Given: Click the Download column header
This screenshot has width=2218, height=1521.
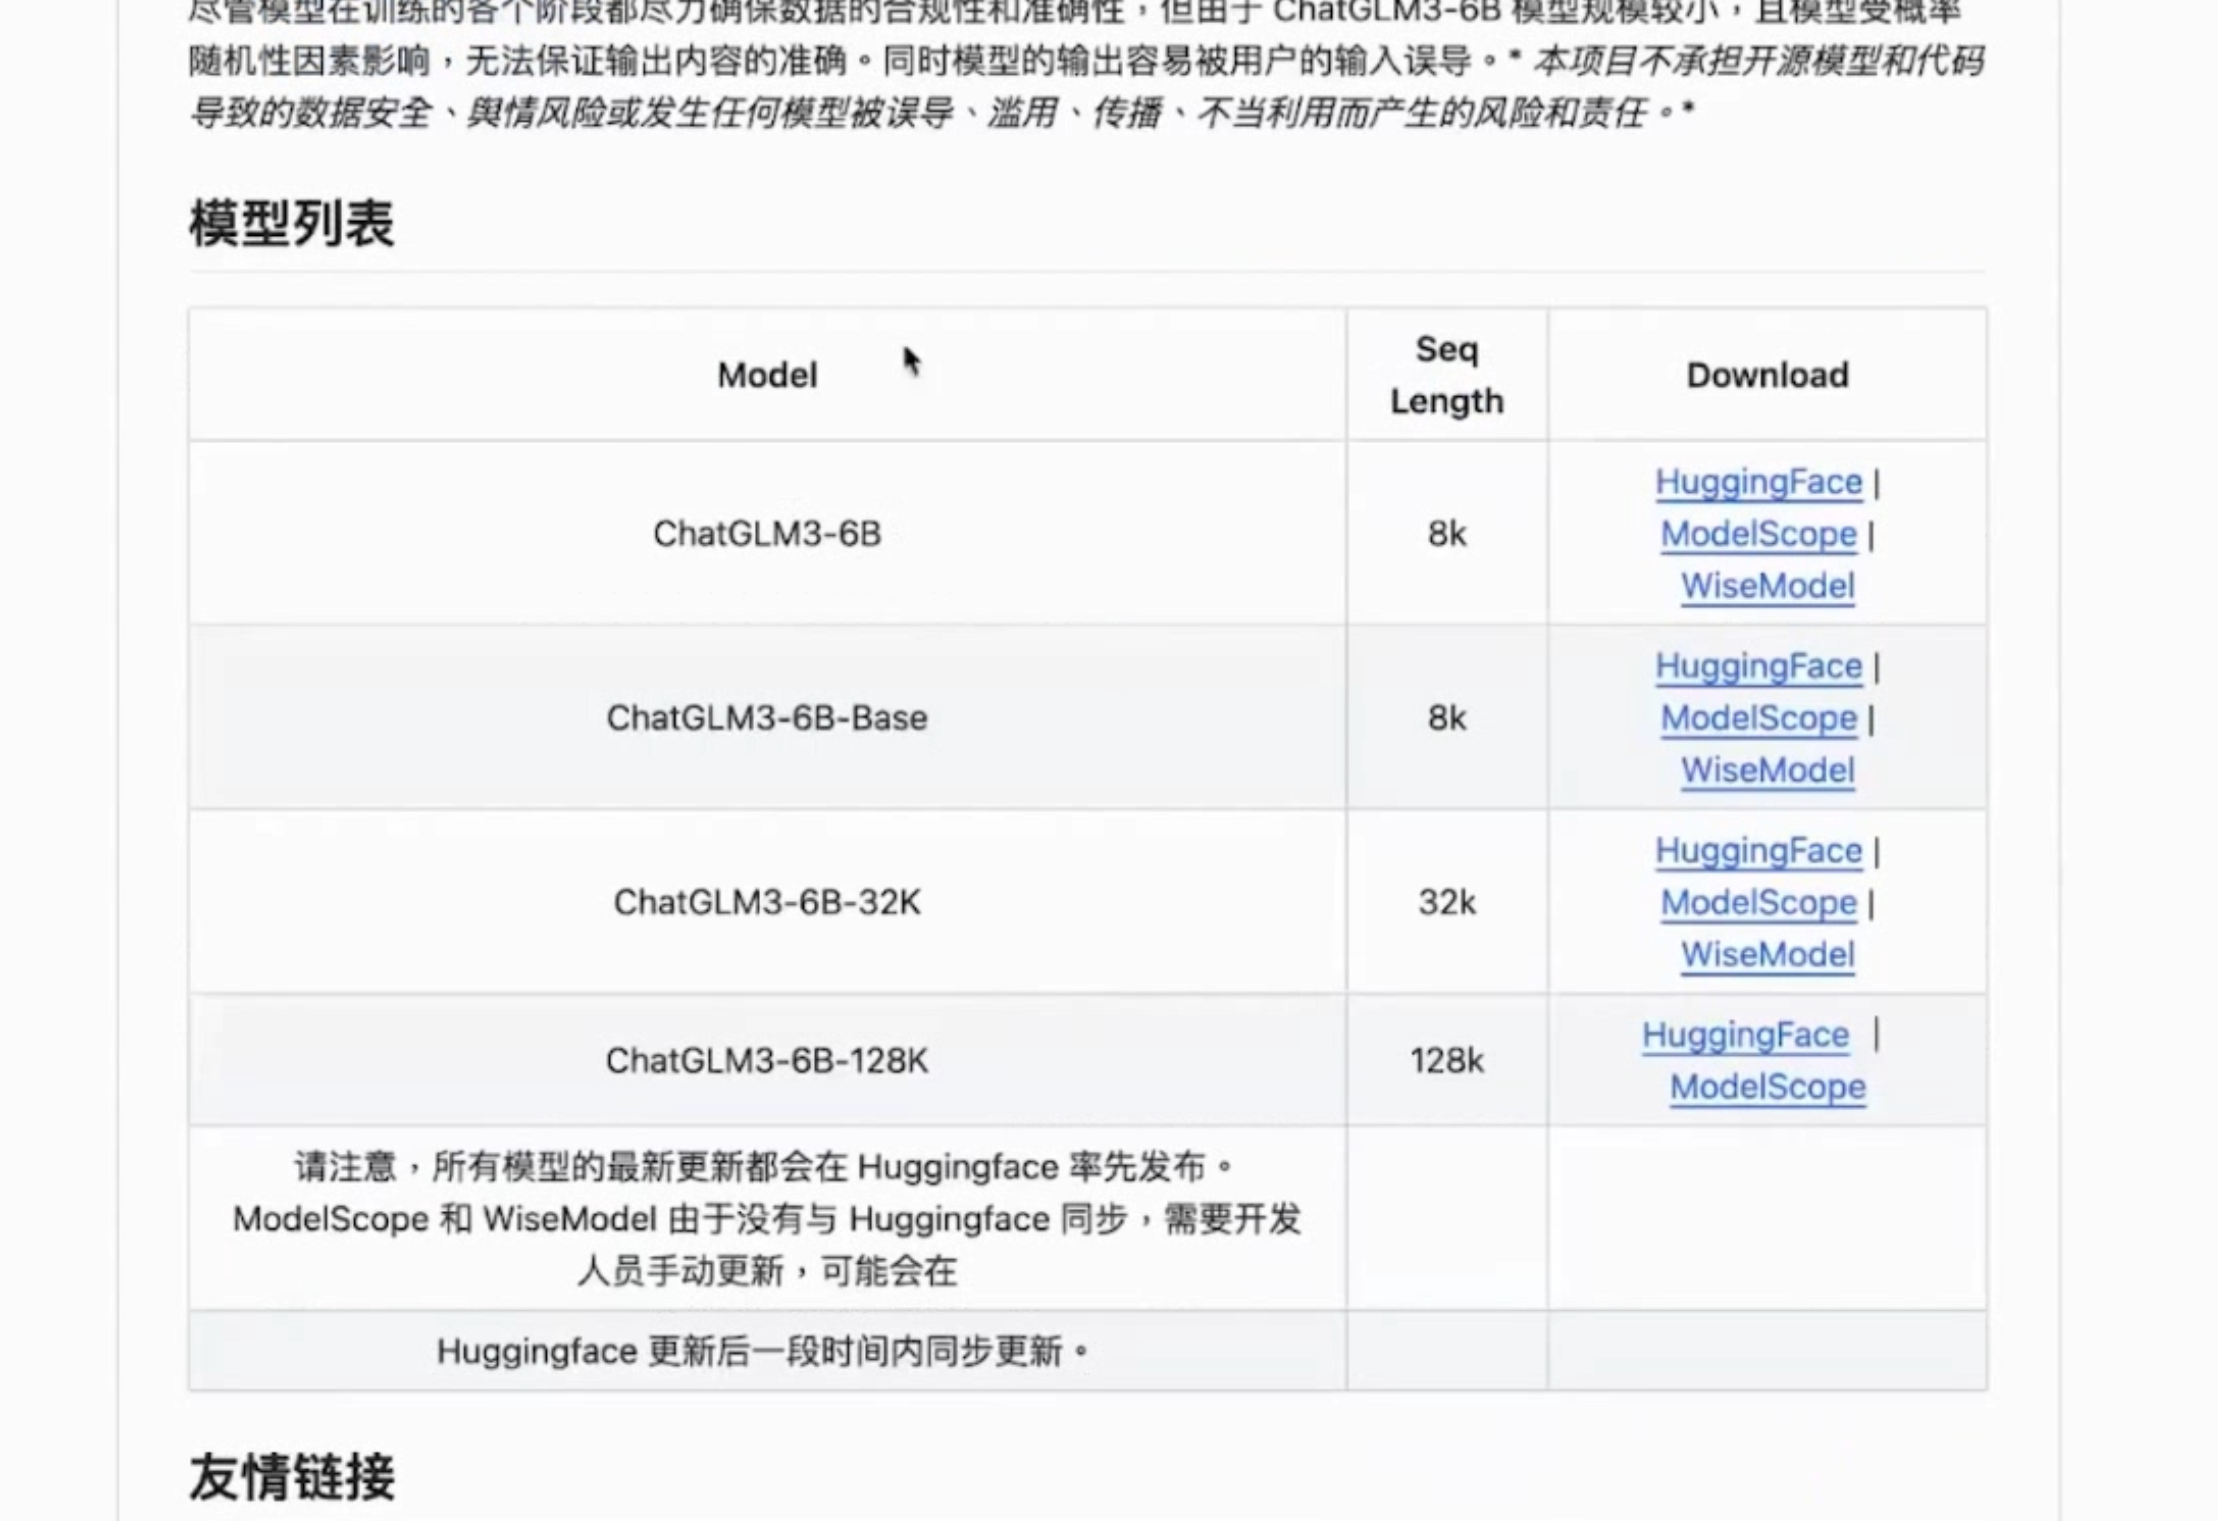Looking at the screenshot, I should (x=1766, y=375).
